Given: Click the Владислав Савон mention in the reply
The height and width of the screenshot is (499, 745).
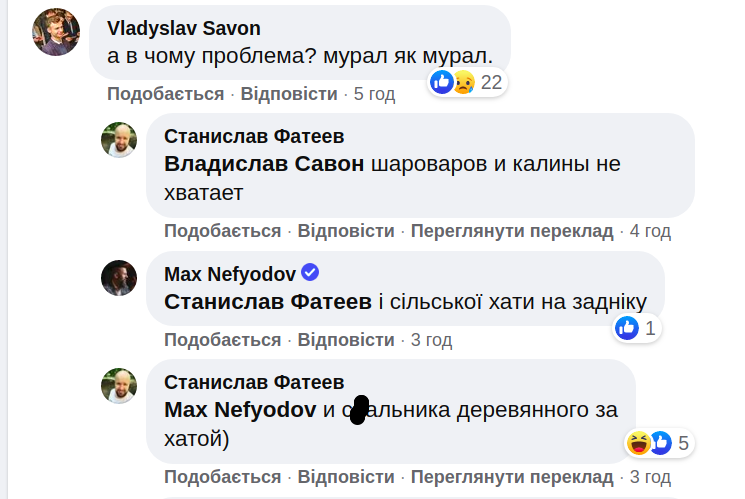Looking at the screenshot, I should tap(263, 165).
